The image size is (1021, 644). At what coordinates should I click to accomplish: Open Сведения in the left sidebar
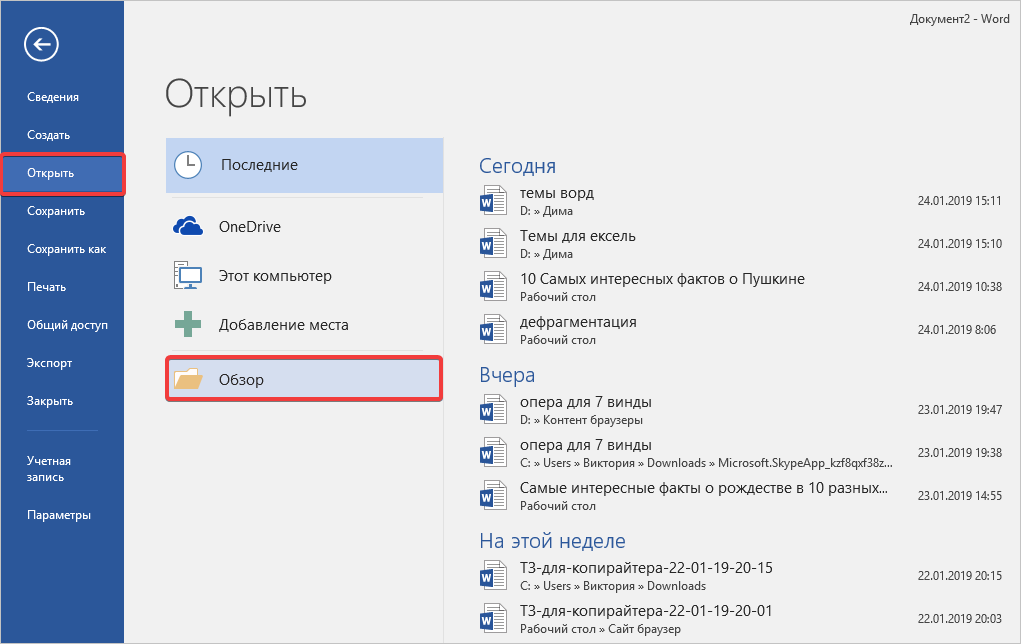(53, 97)
